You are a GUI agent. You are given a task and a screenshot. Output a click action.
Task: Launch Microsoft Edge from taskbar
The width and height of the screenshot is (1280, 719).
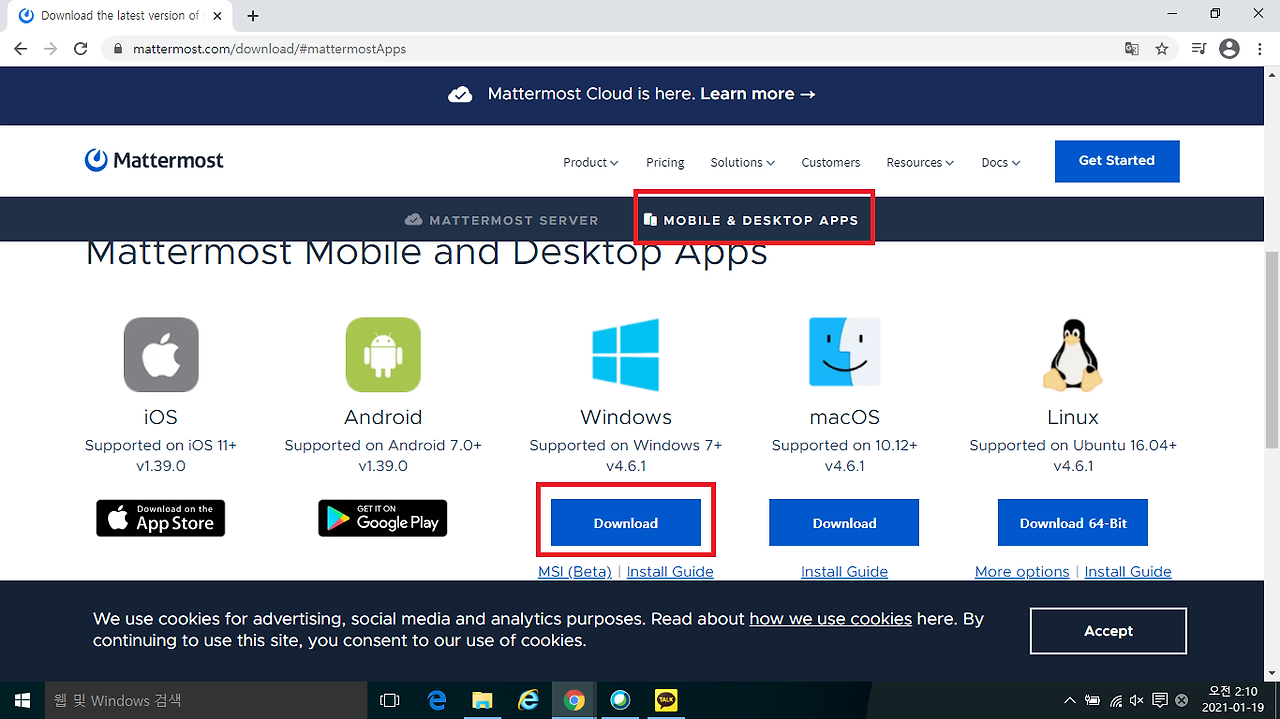(437, 701)
